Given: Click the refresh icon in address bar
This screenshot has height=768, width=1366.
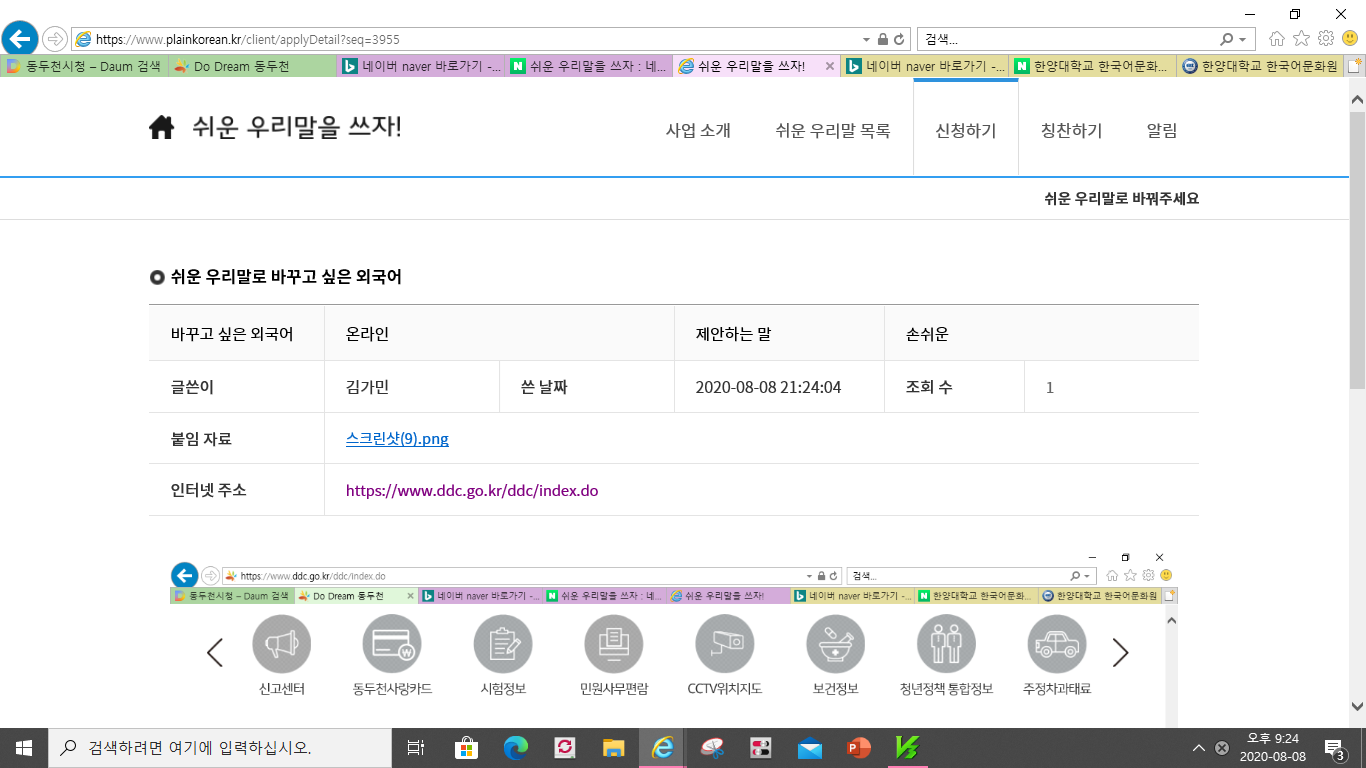Looking at the screenshot, I should click(899, 40).
